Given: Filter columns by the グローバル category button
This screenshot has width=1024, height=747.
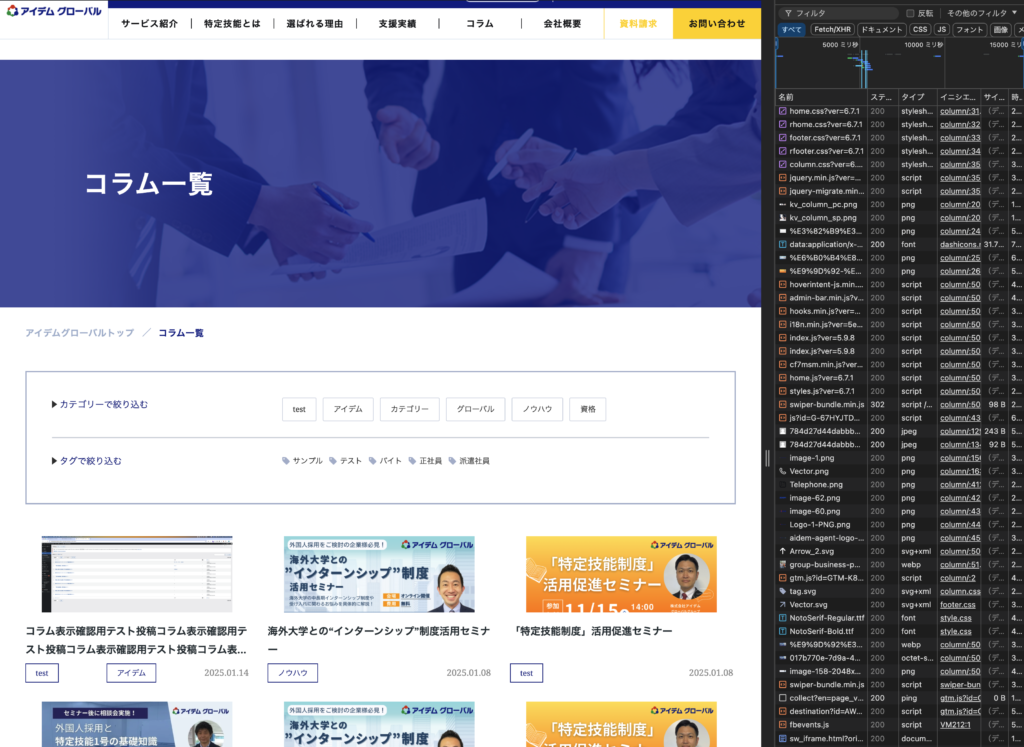Looking at the screenshot, I should tap(475, 409).
